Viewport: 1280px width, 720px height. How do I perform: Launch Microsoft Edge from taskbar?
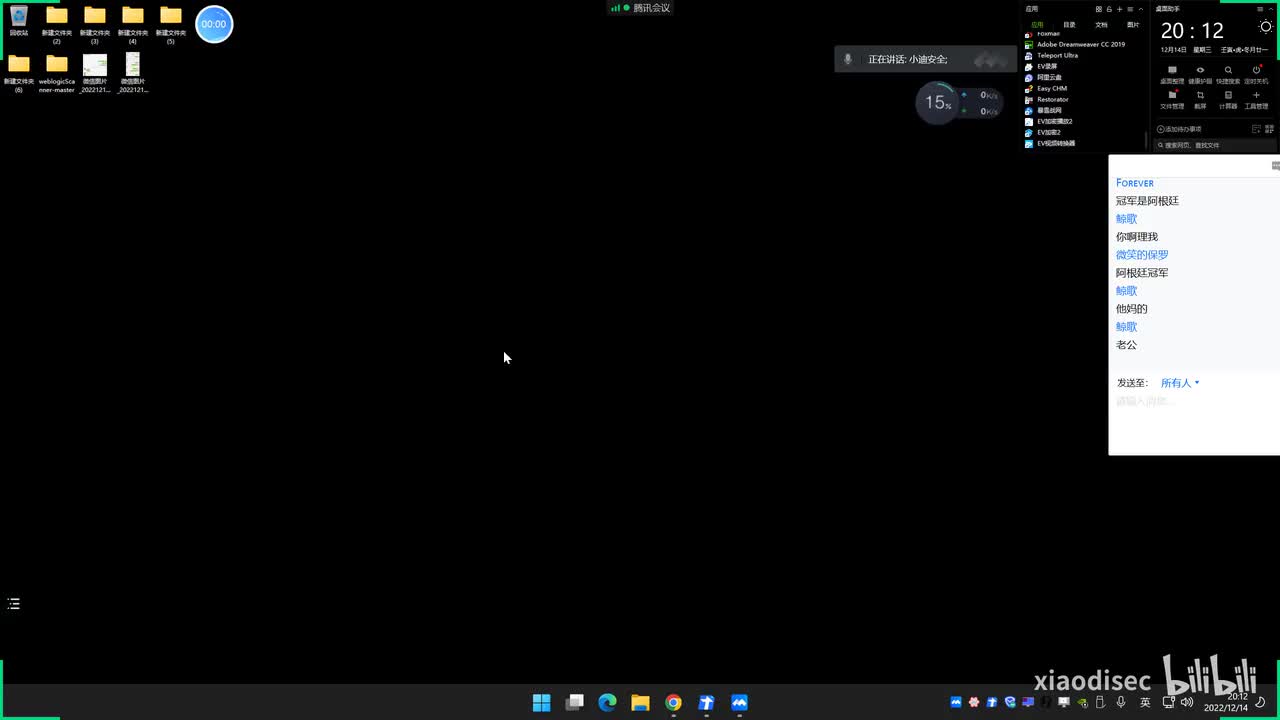coord(607,703)
